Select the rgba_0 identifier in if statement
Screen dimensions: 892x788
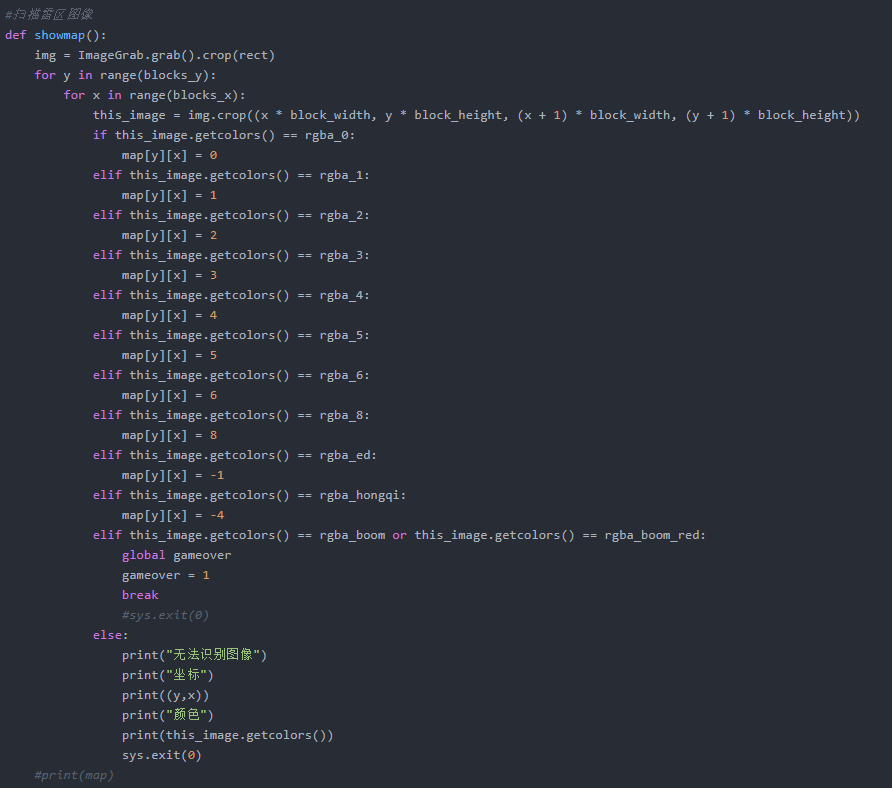click(x=327, y=135)
